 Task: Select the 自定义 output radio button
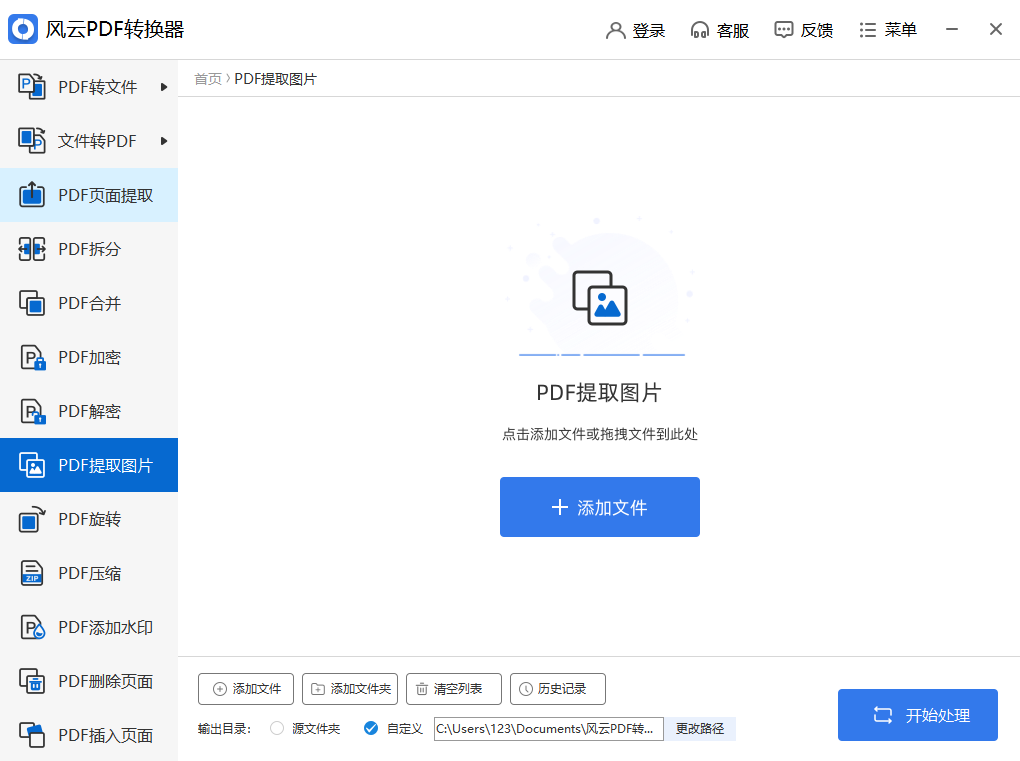[371, 728]
